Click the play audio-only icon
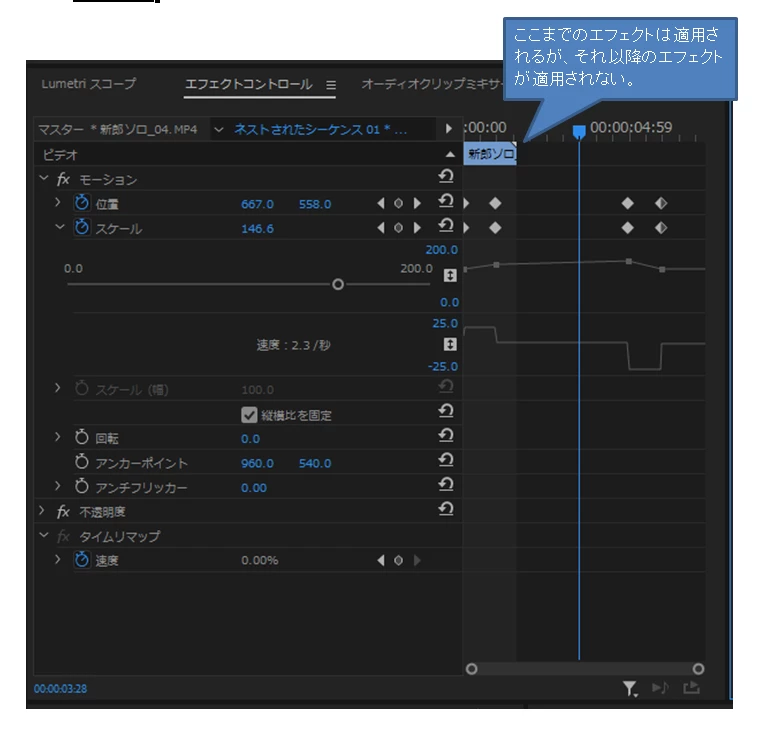 tap(660, 688)
